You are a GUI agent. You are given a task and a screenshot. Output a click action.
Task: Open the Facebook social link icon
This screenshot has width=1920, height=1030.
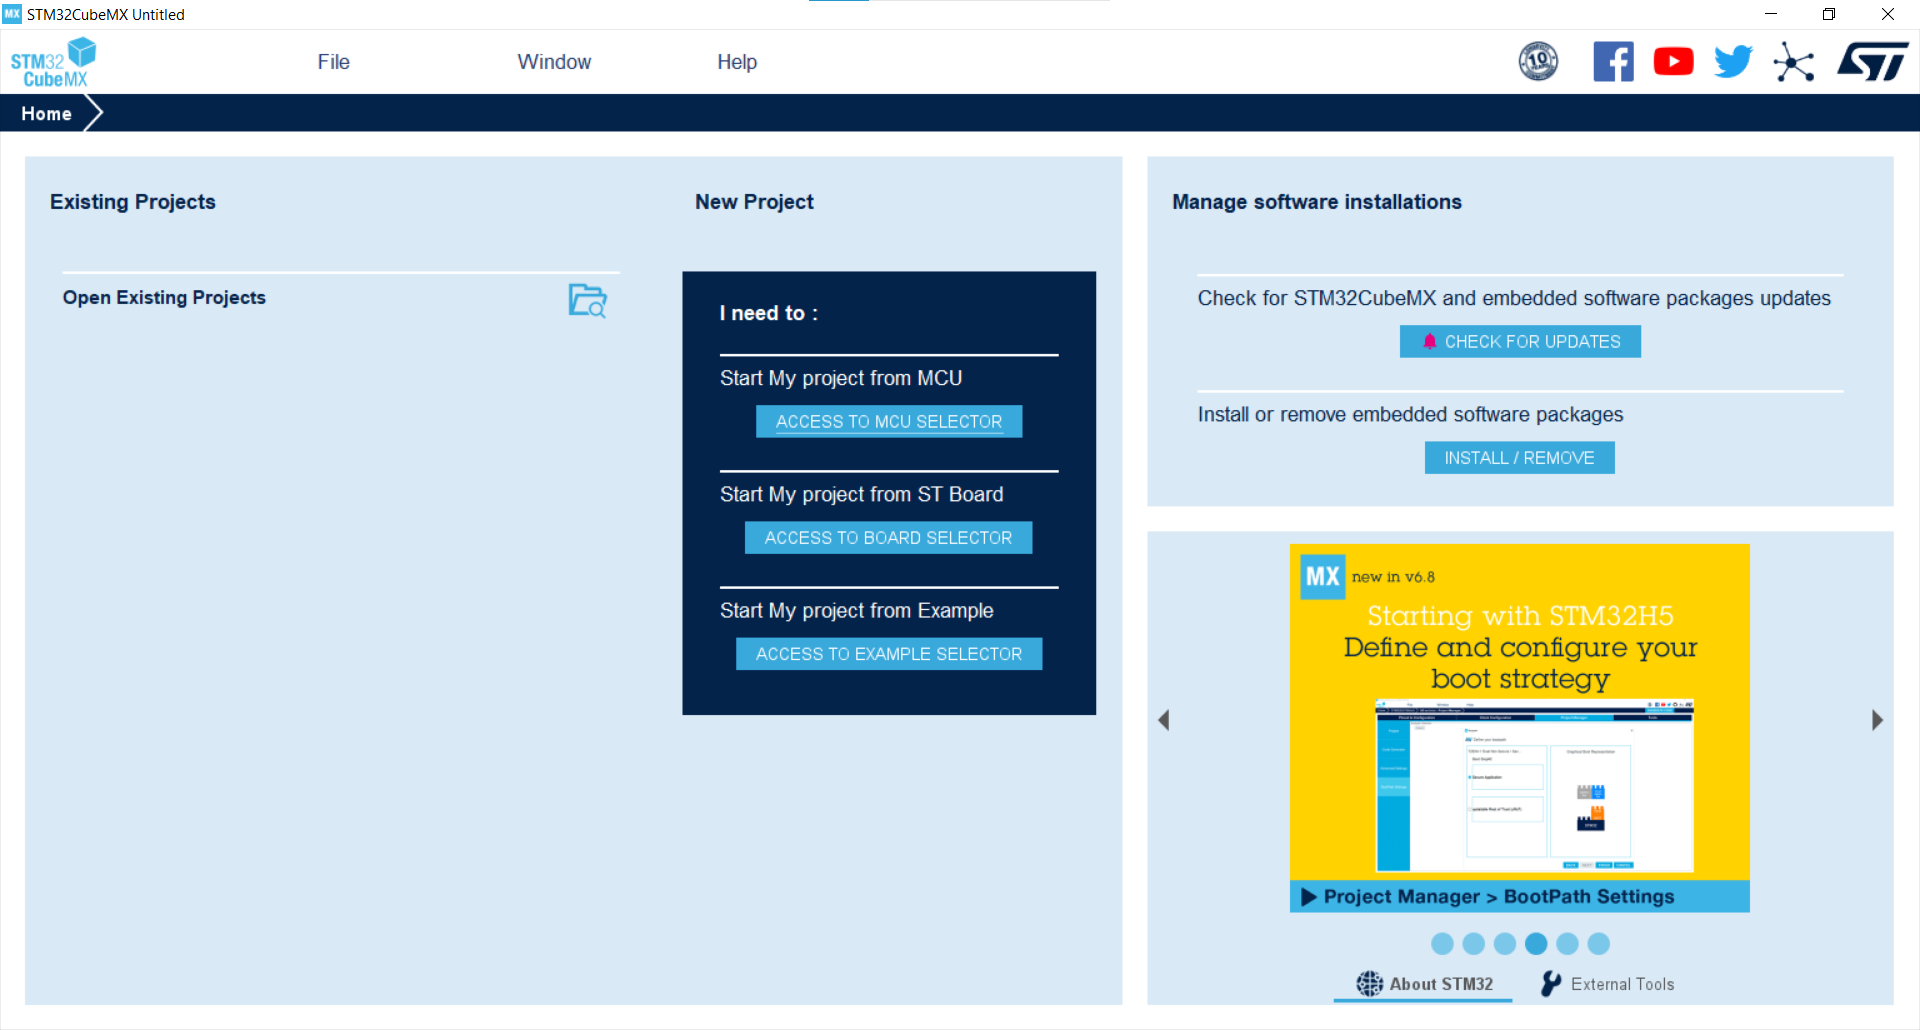(x=1613, y=62)
